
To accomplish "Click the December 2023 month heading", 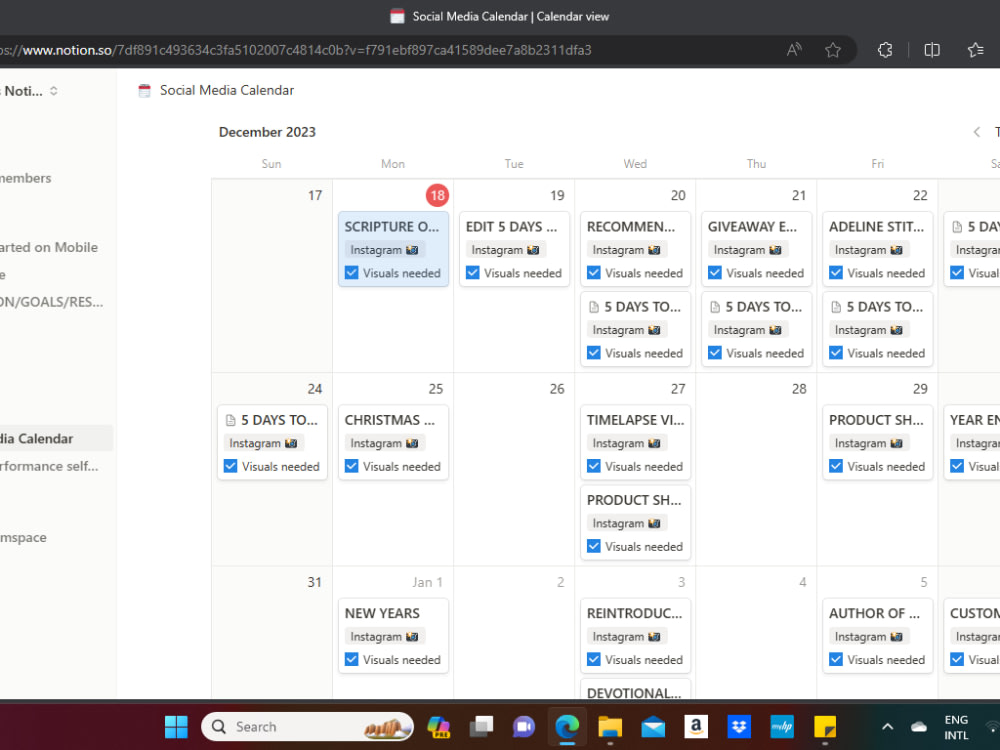I will pyautogui.click(x=267, y=132).
